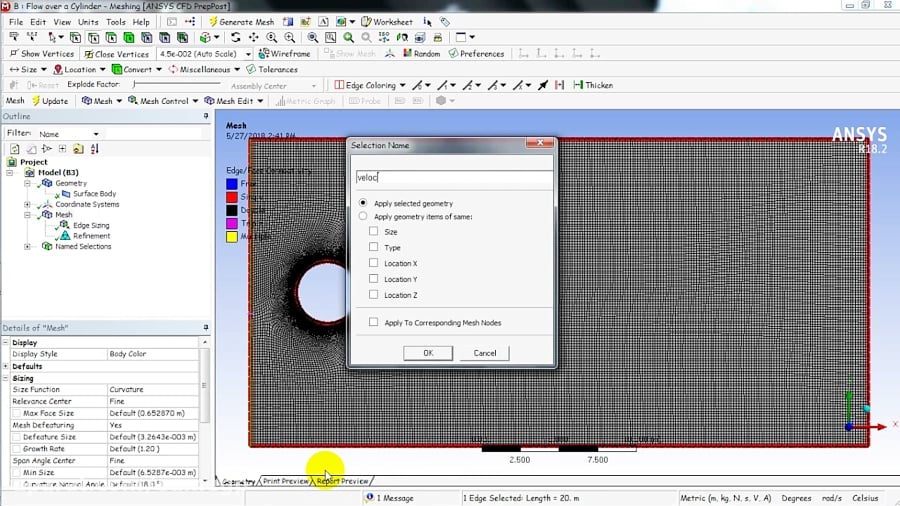
Task: Click the selection name text field
Action: click(453, 177)
